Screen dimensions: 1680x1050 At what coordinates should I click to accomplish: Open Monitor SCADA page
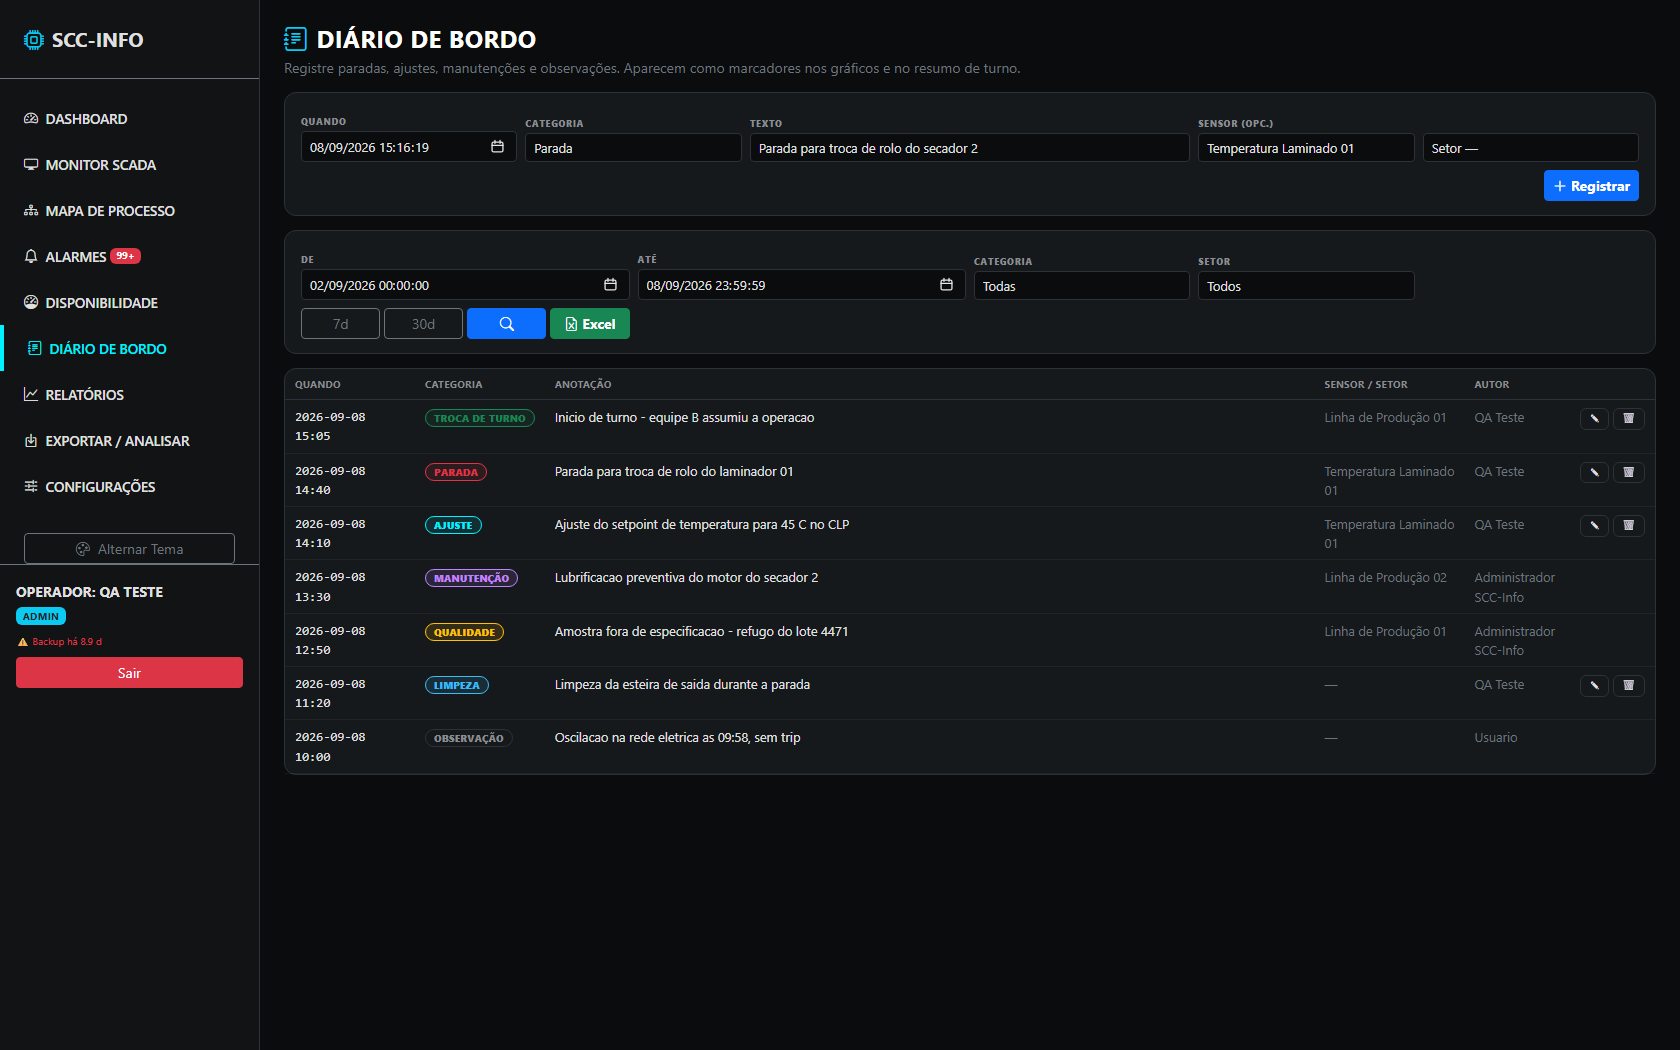click(129, 165)
